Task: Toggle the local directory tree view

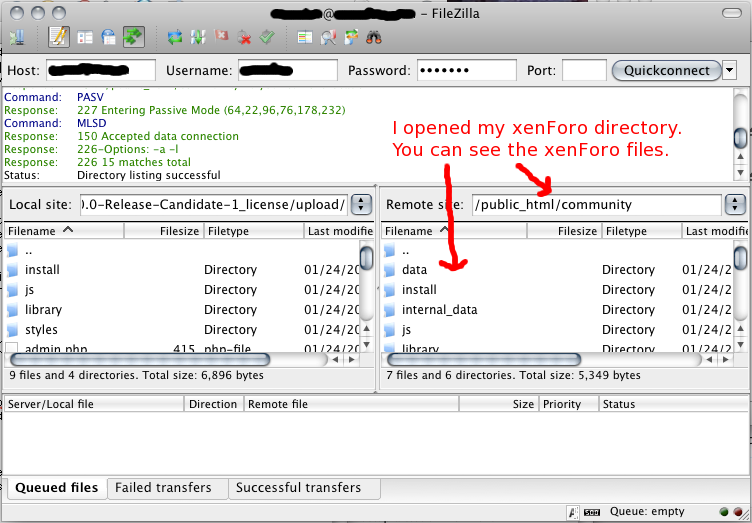Action: tap(84, 38)
